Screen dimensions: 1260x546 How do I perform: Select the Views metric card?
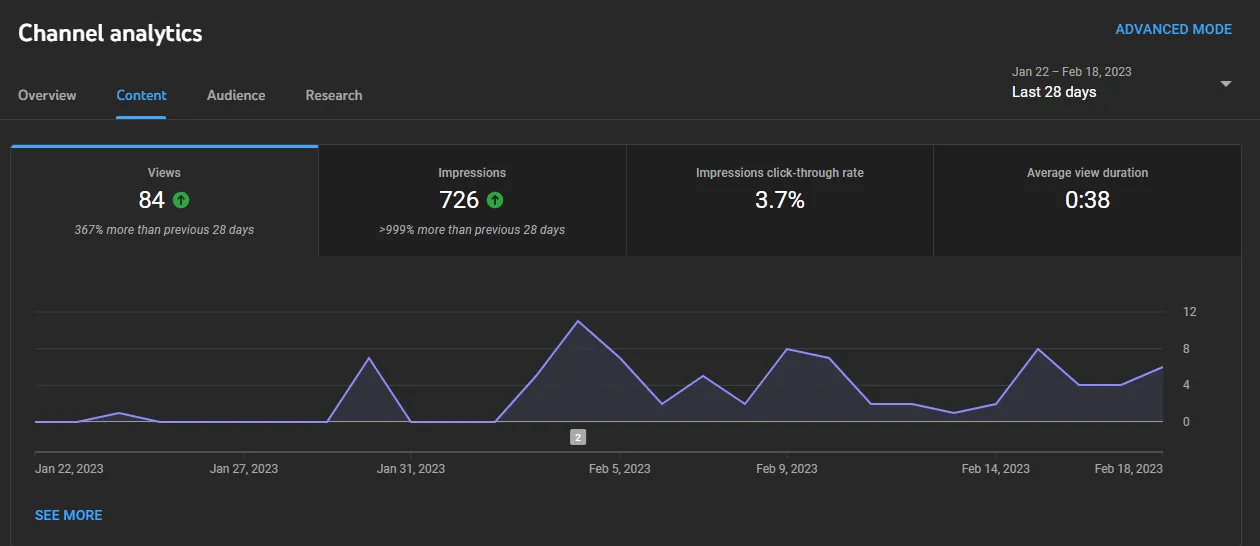tap(164, 201)
